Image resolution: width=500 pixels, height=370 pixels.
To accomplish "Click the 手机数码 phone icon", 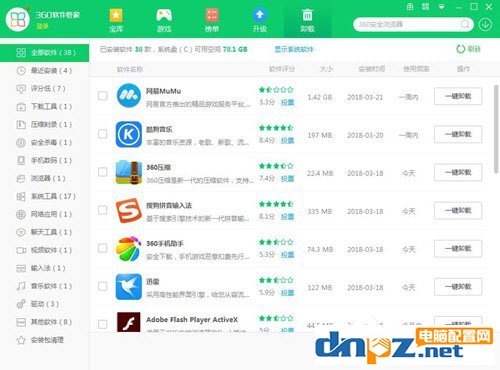I will 21,161.
